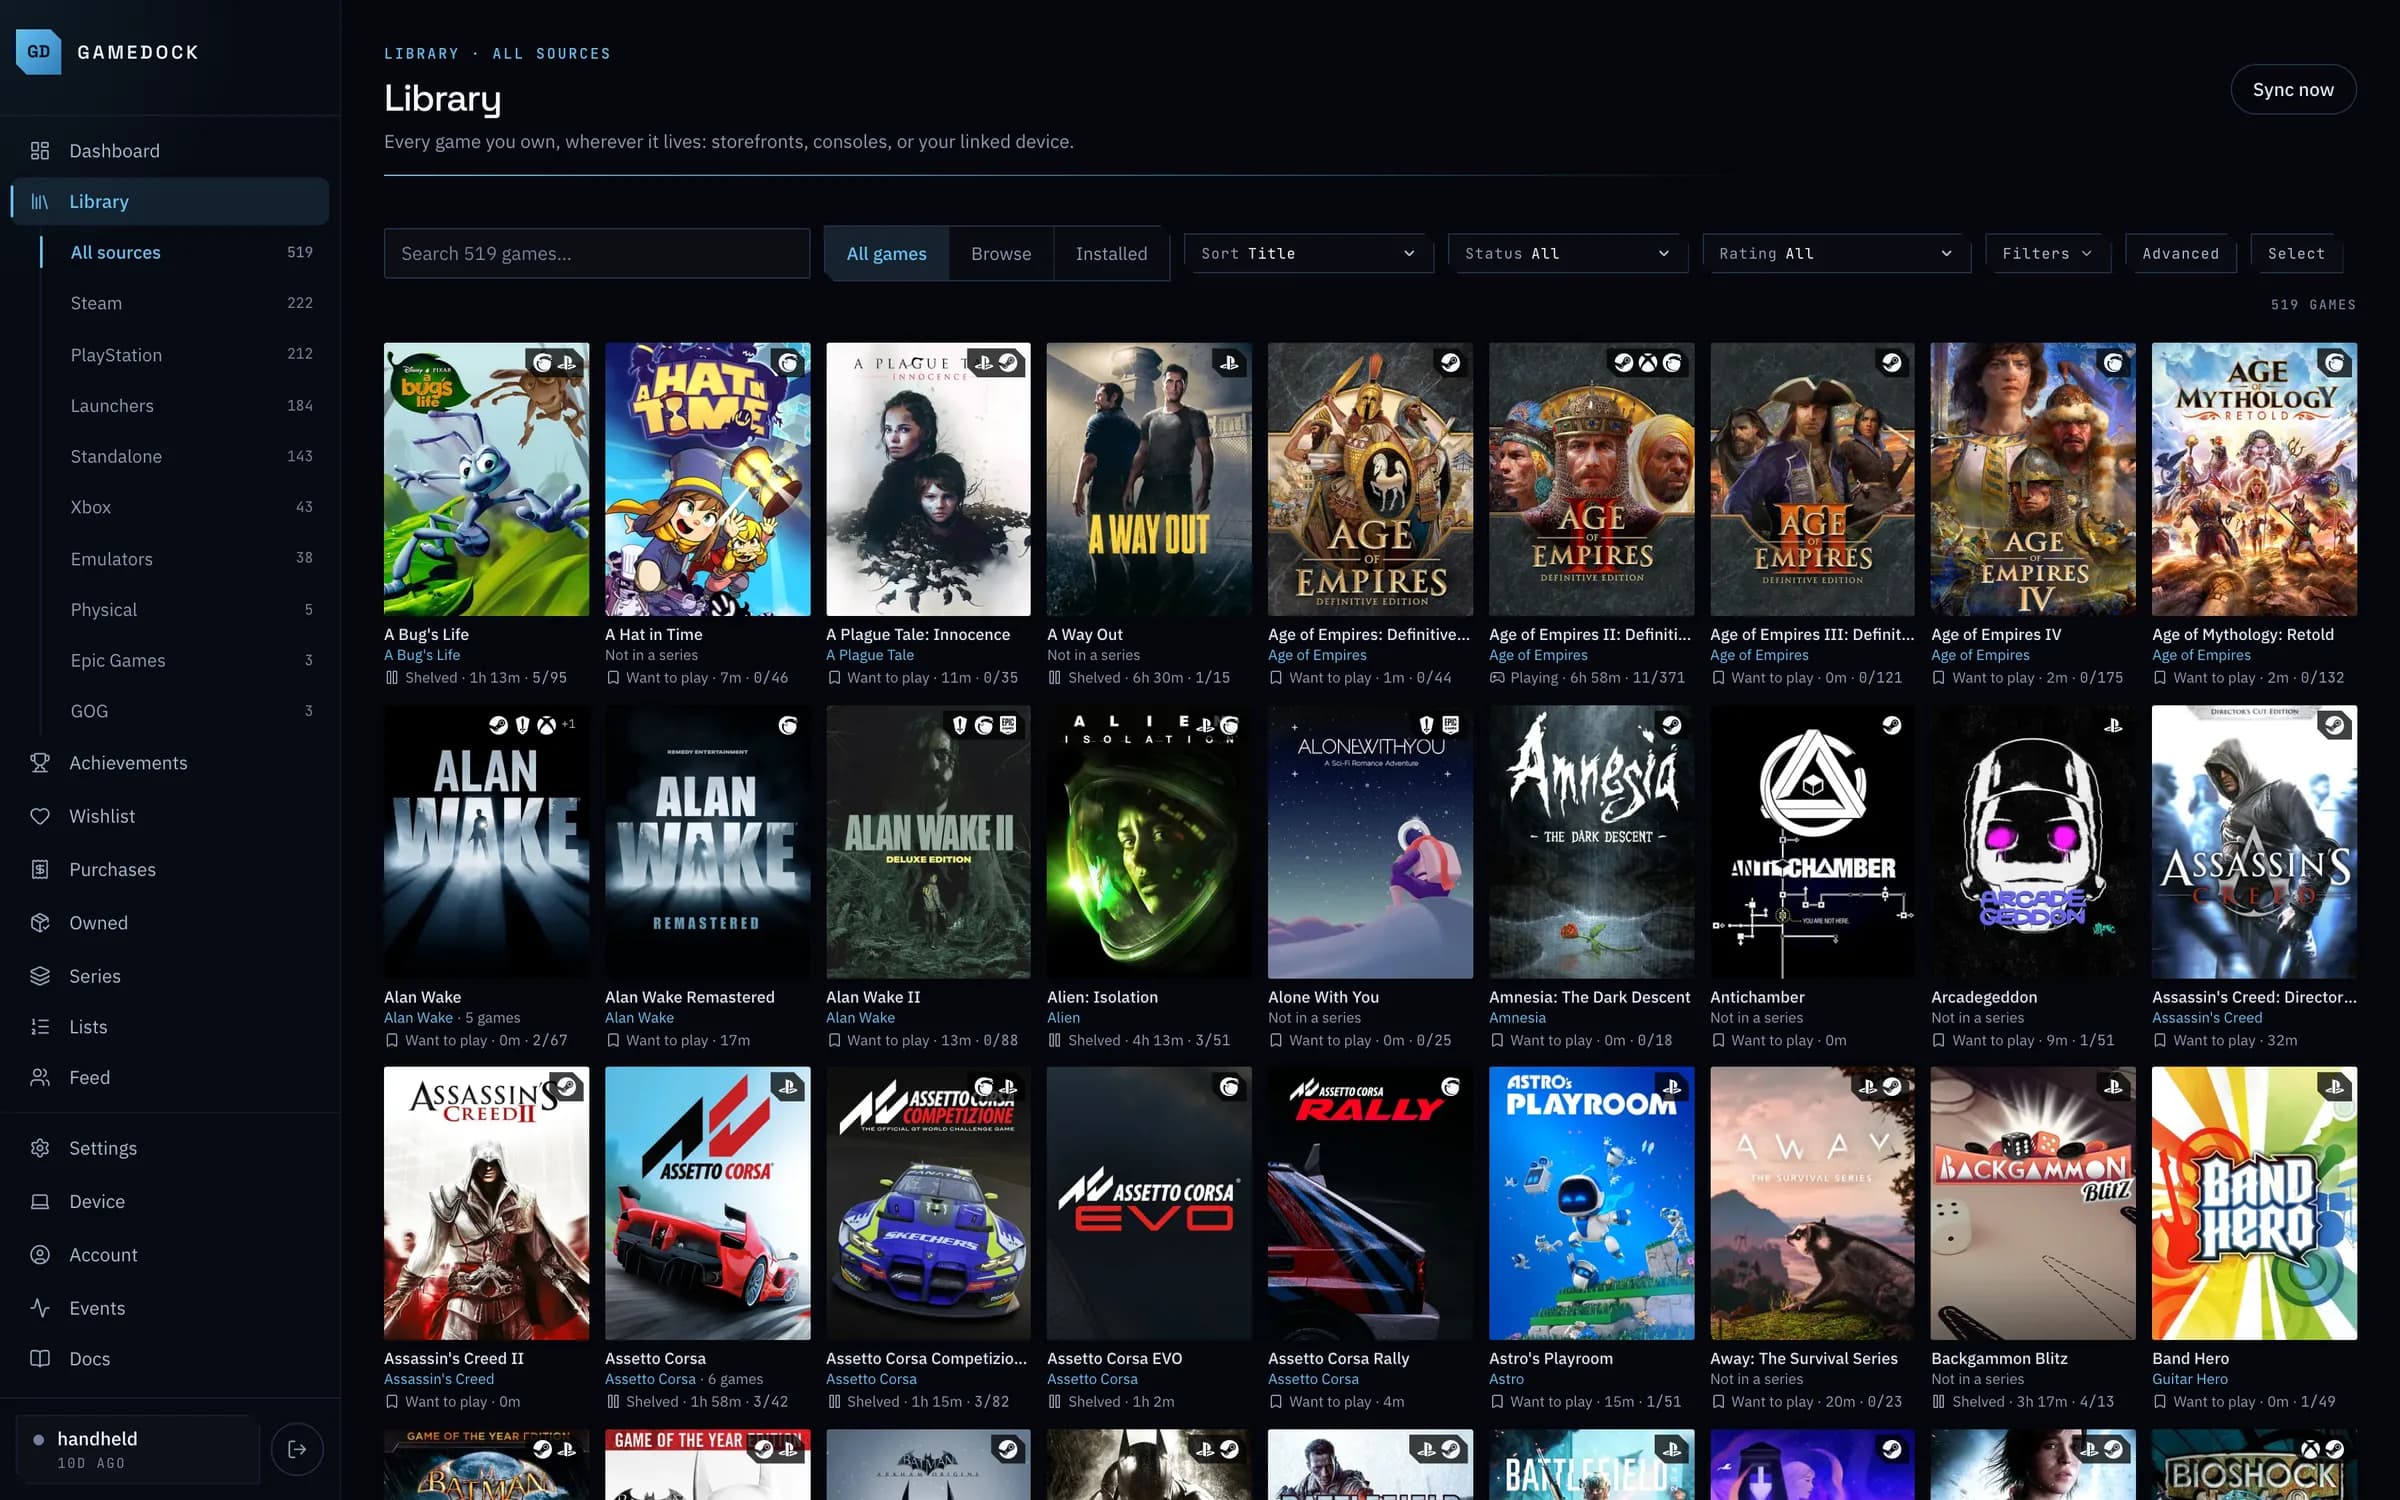Click the Series stacked layers icon
The width and height of the screenshot is (2400, 1500).
tap(40, 976)
